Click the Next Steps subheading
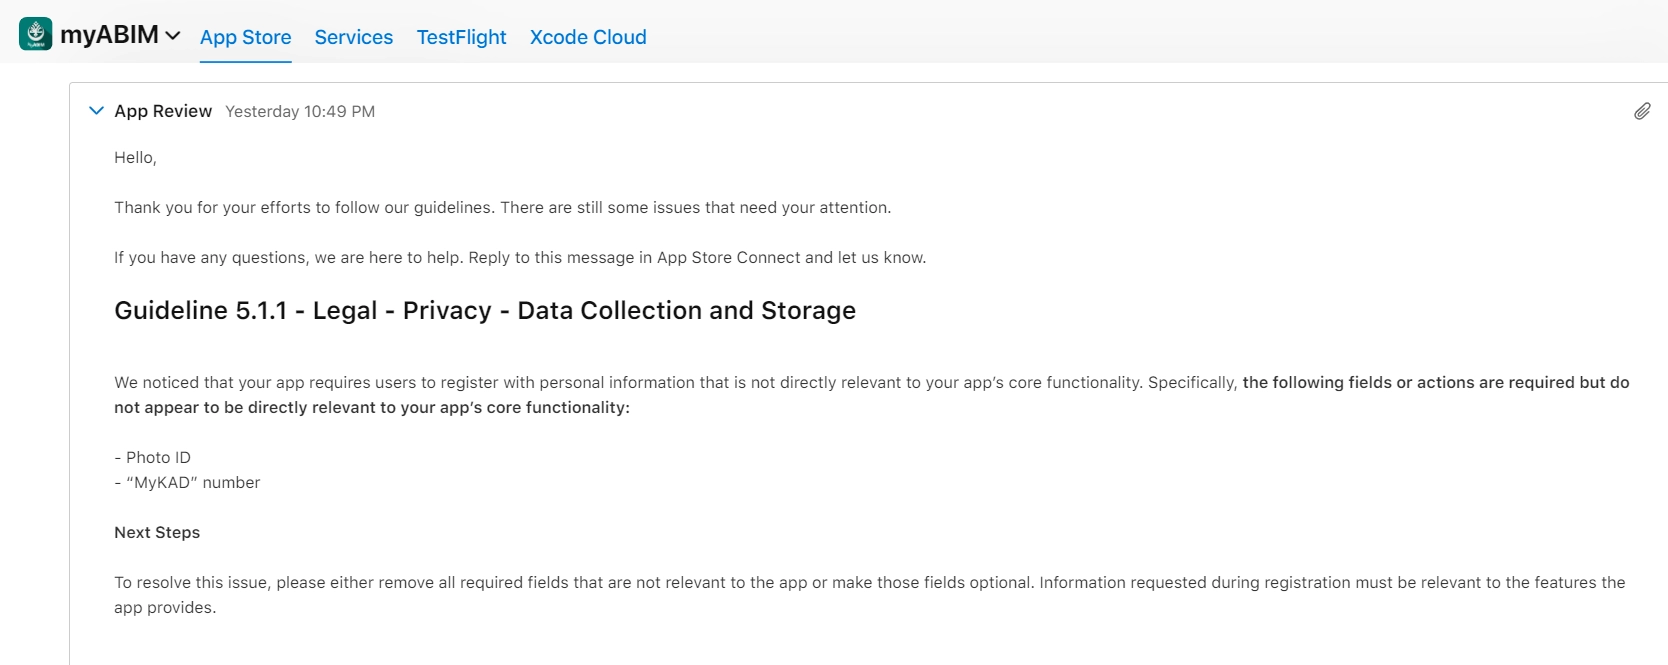 click(157, 533)
